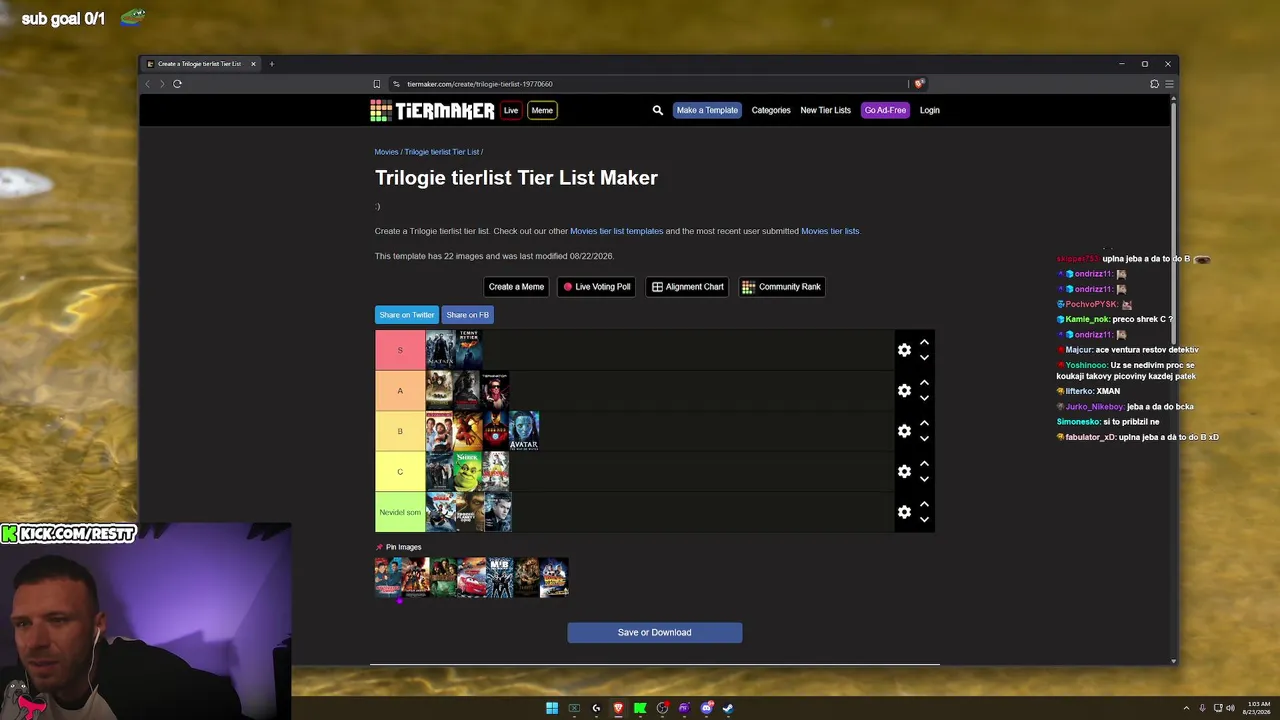Follow the Trilogie tierlist Tier List breadcrumb
Screen dimensions: 1280x720
[442, 152]
